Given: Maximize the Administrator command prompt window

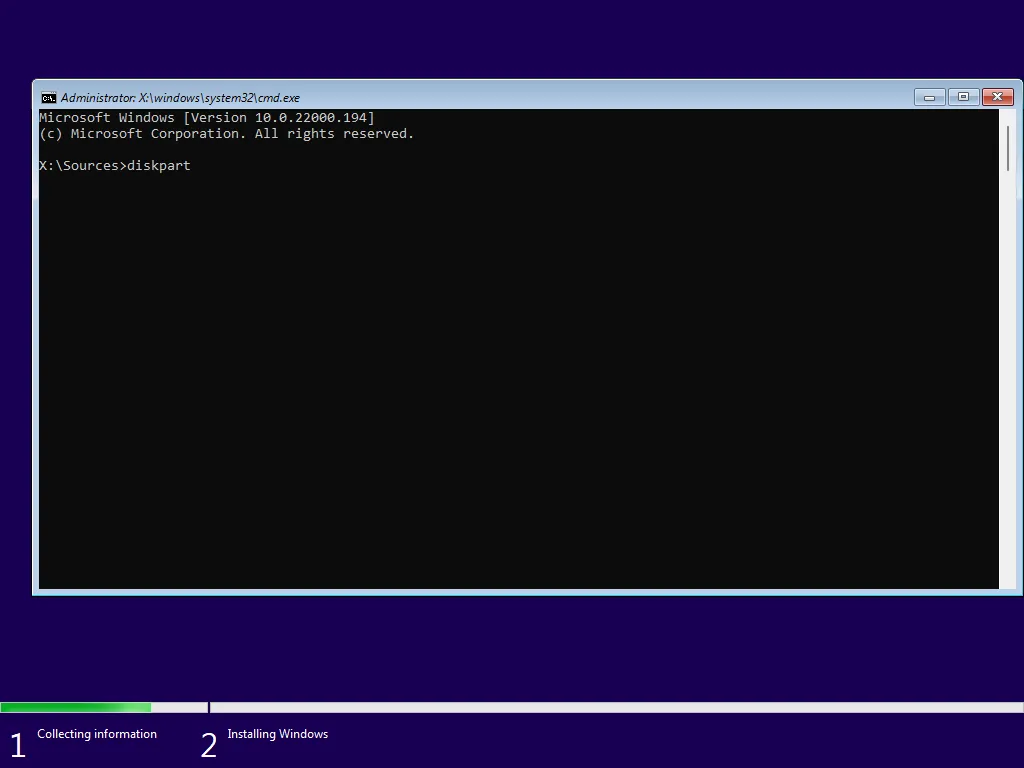Looking at the screenshot, I should 963,97.
